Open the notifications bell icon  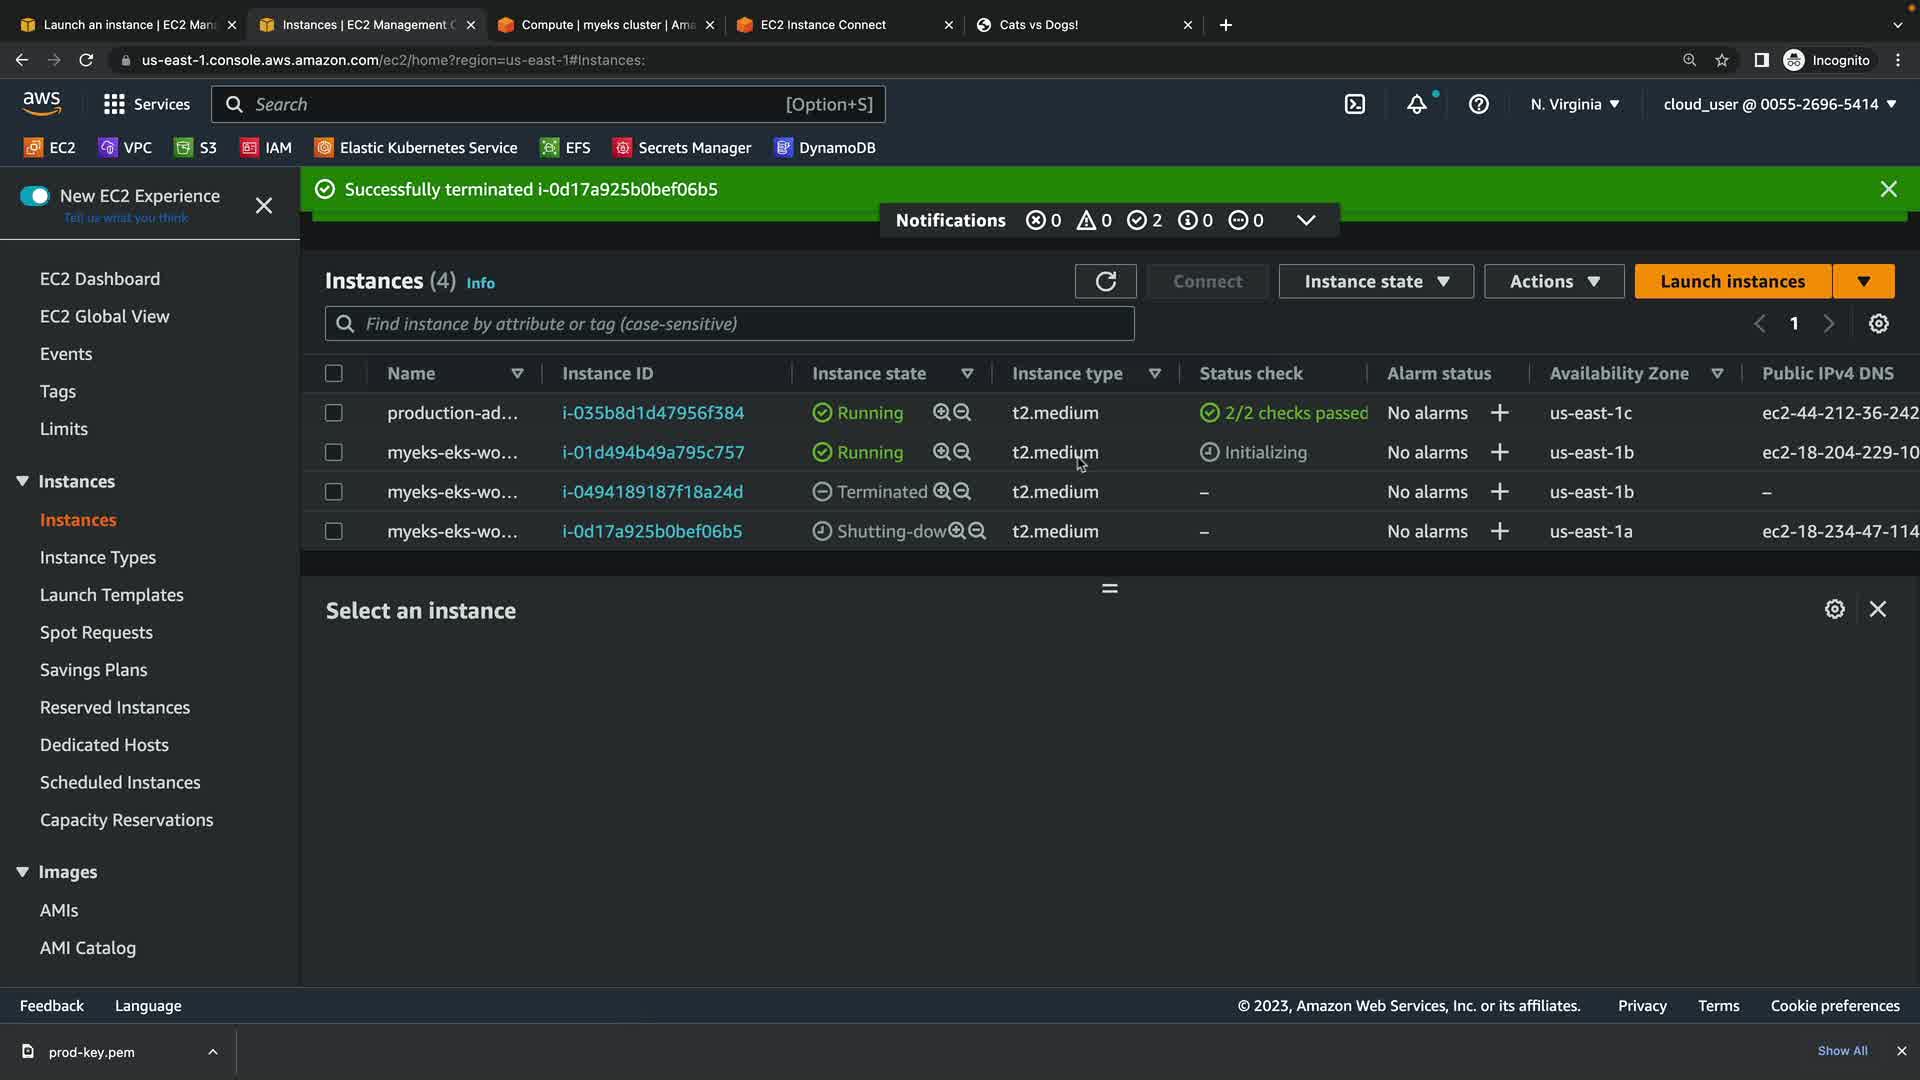1416,104
